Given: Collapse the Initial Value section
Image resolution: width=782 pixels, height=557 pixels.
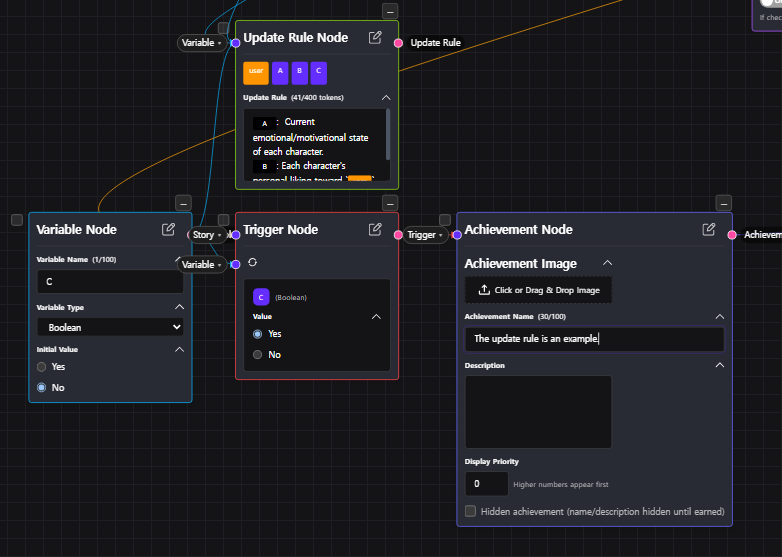Looking at the screenshot, I should click(180, 350).
